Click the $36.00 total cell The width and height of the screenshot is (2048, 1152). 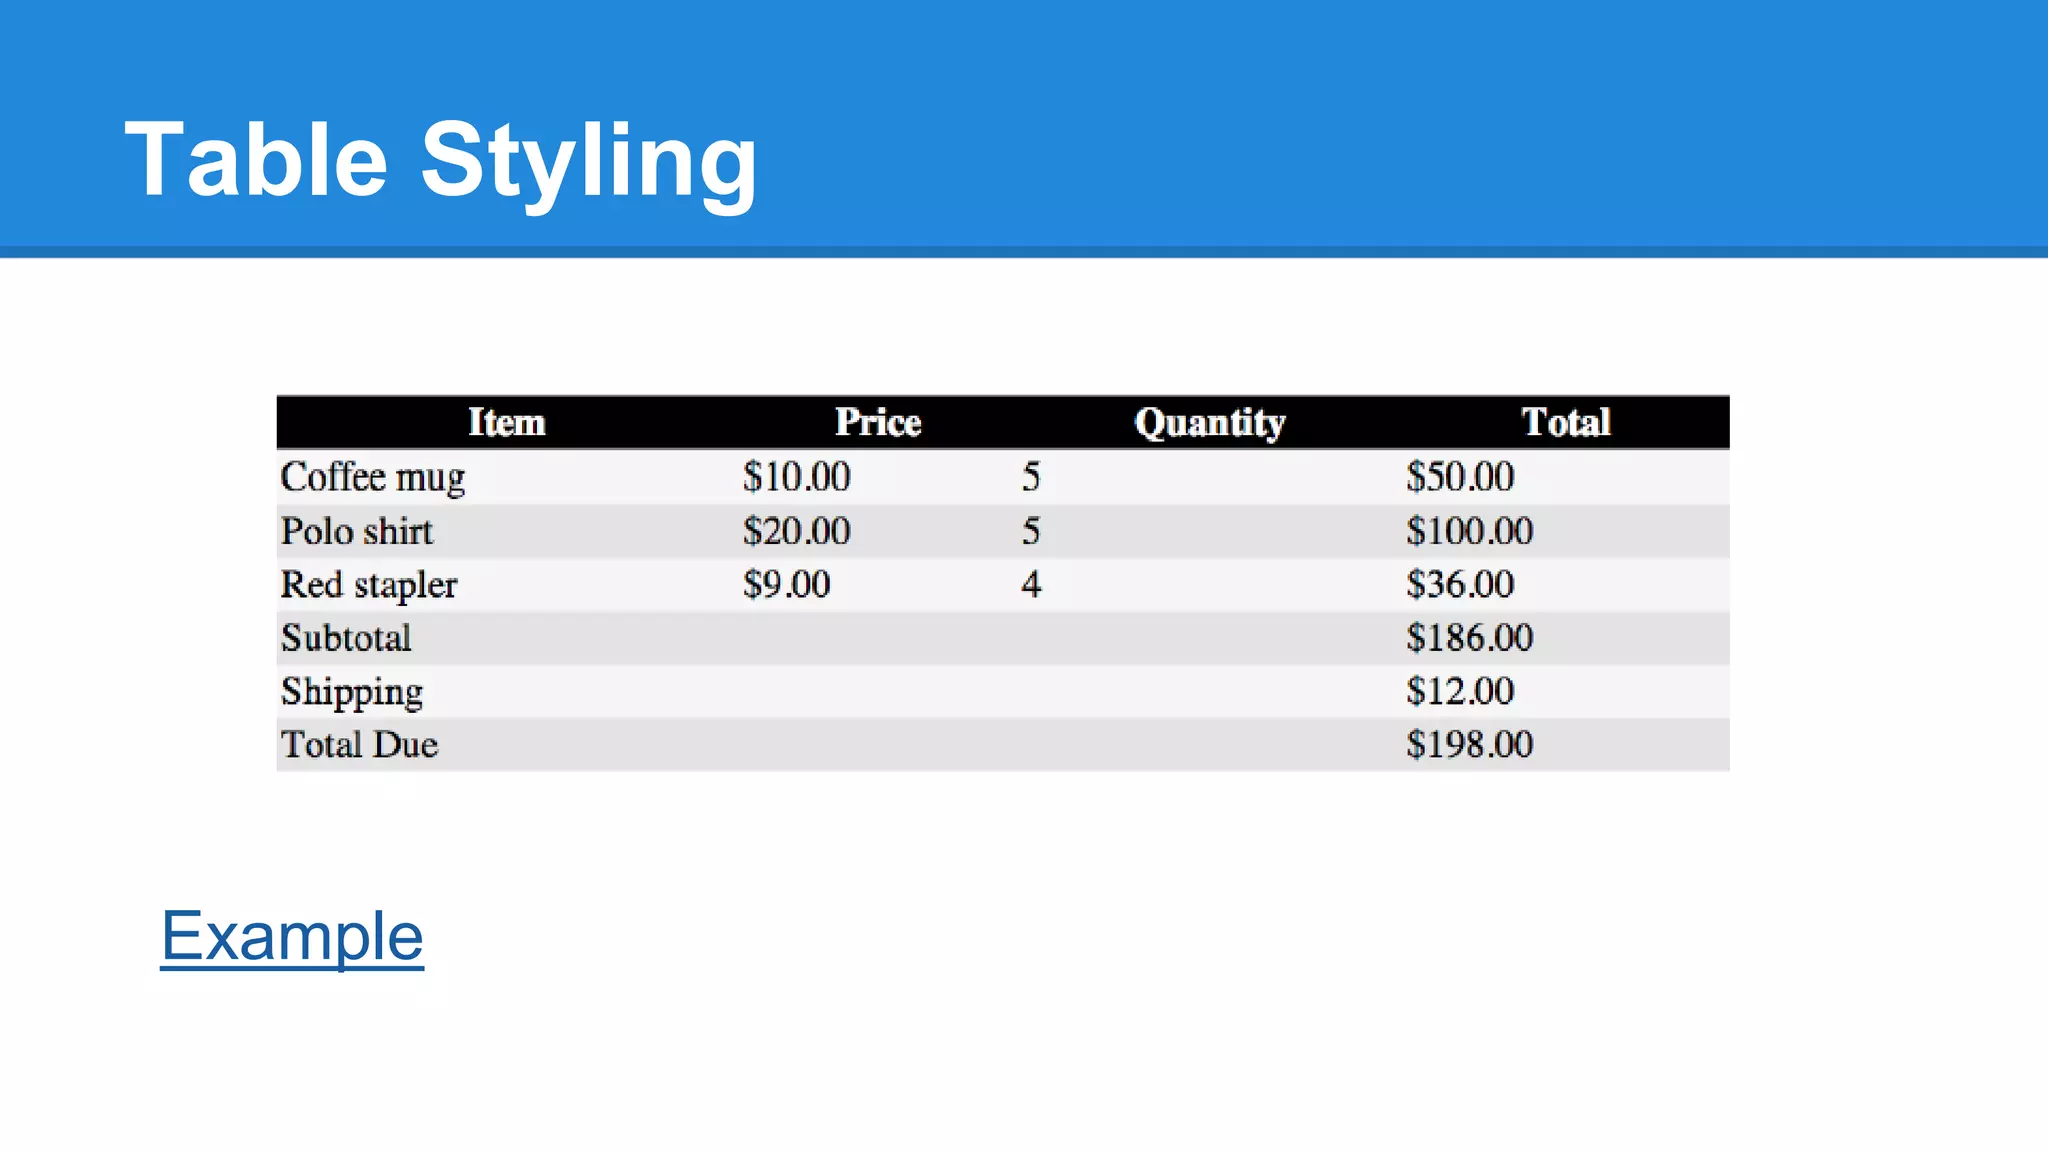pos(1460,584)
